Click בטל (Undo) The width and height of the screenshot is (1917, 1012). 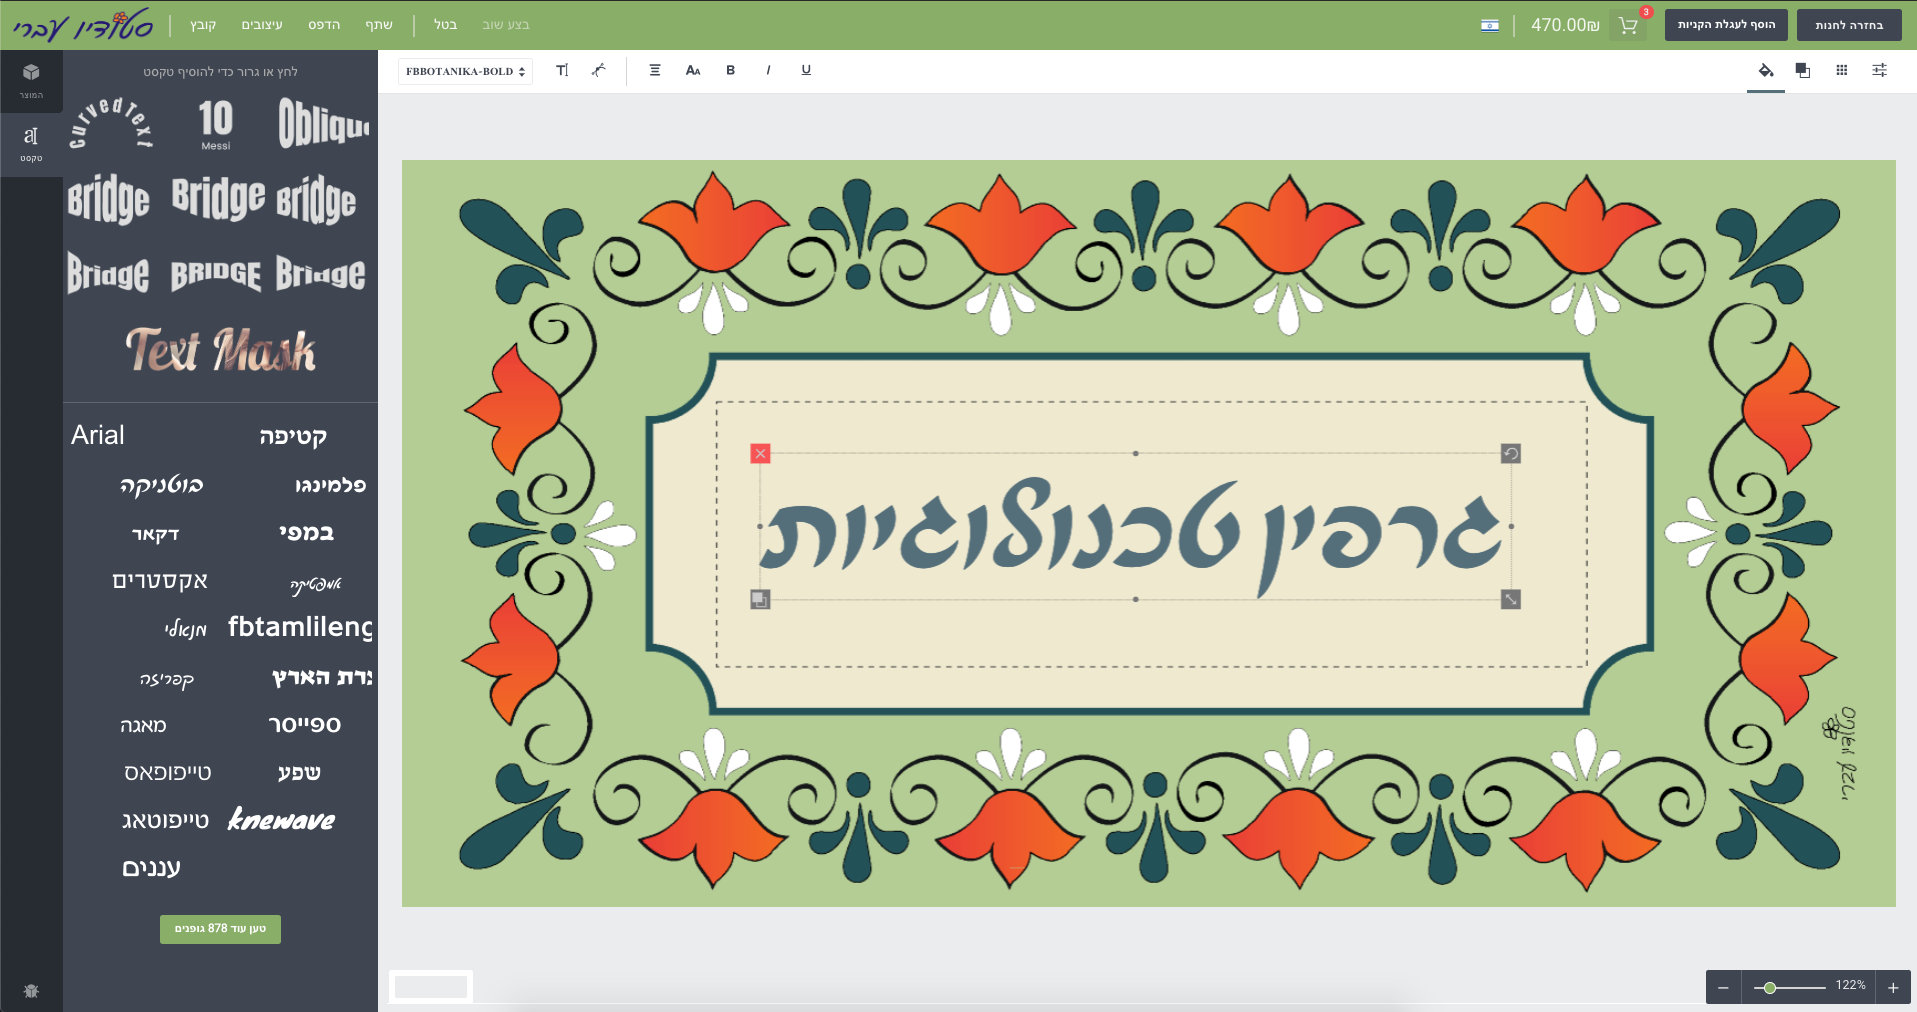coord(445,25)
